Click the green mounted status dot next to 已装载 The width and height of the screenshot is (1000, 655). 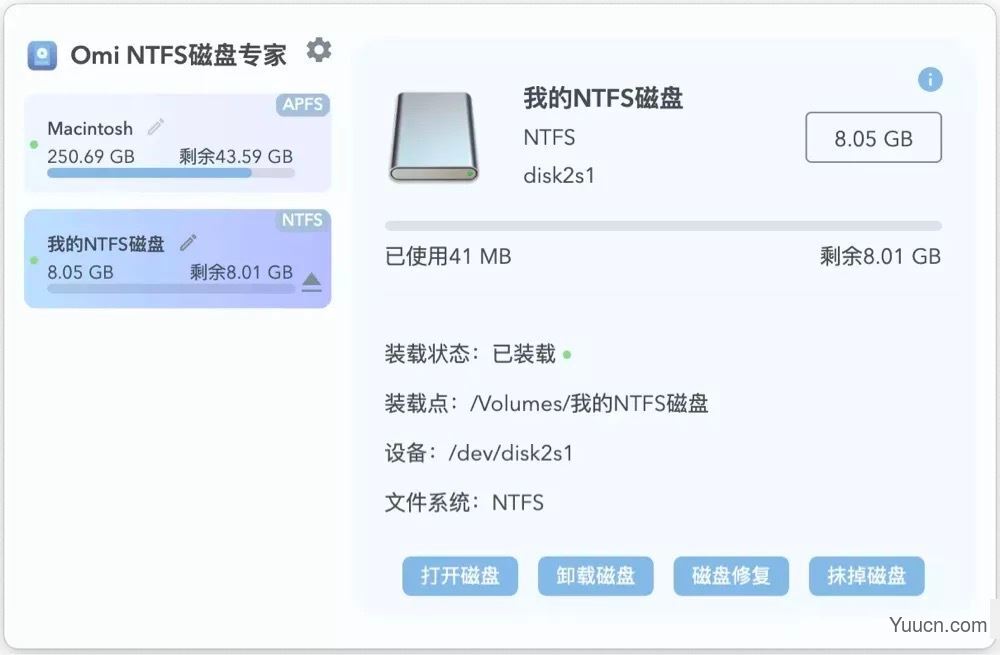point(565,353)
